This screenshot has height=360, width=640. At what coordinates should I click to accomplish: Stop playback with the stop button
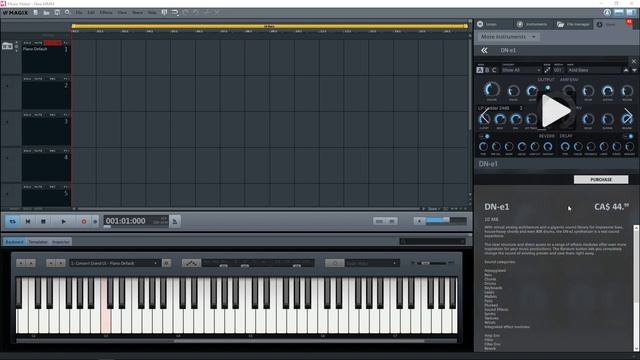(x=43, y=221)
